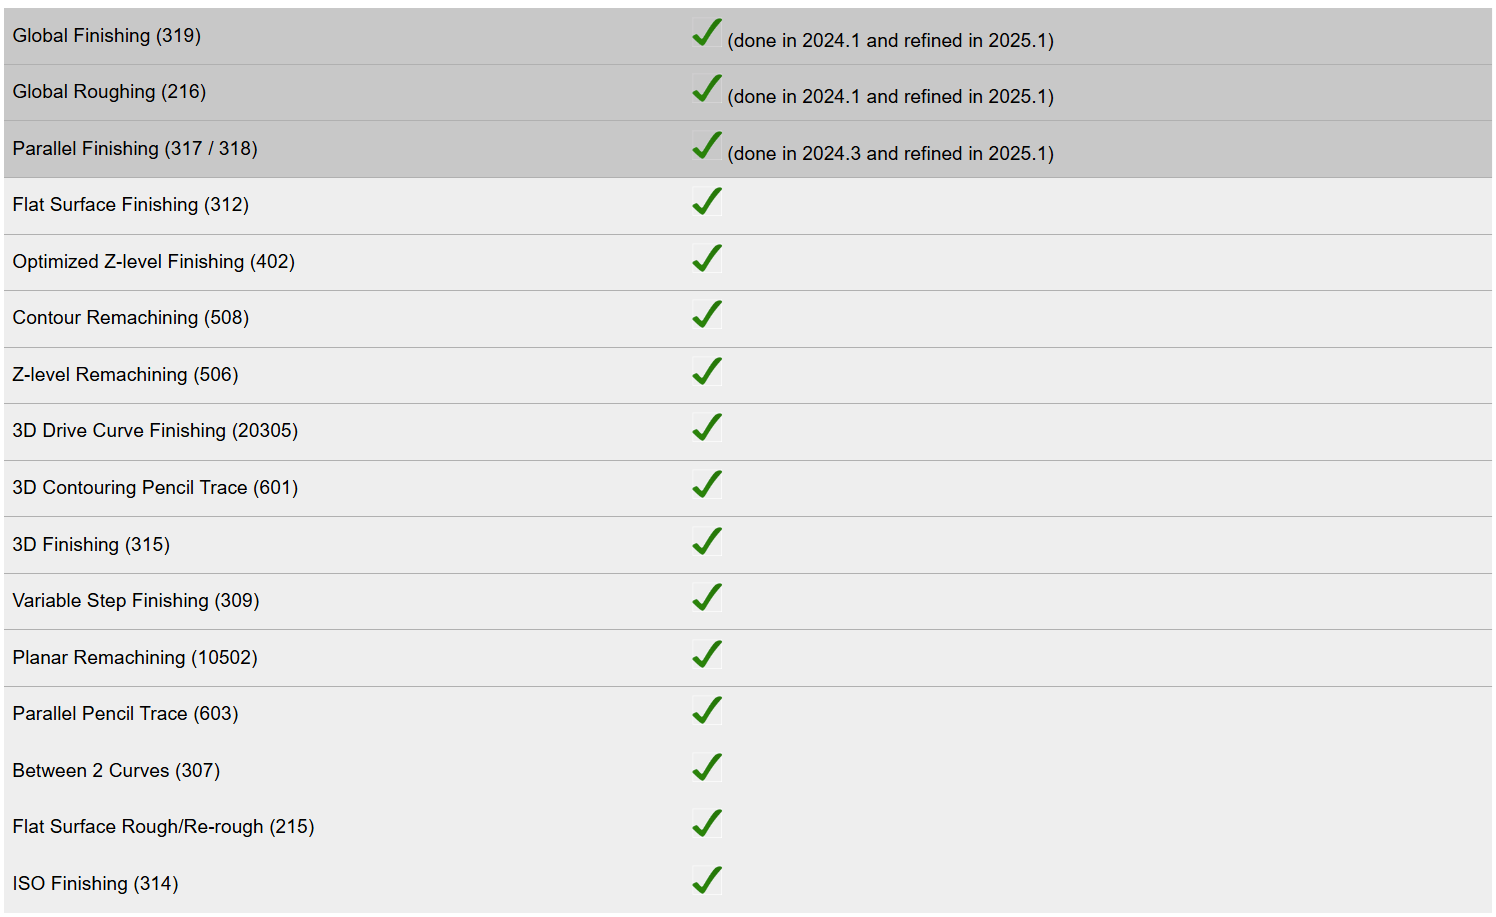This screenshot has width=1496, height=917.
Task: Click the ISO Finishing checkmark icon
Action: tap(707, 881)
